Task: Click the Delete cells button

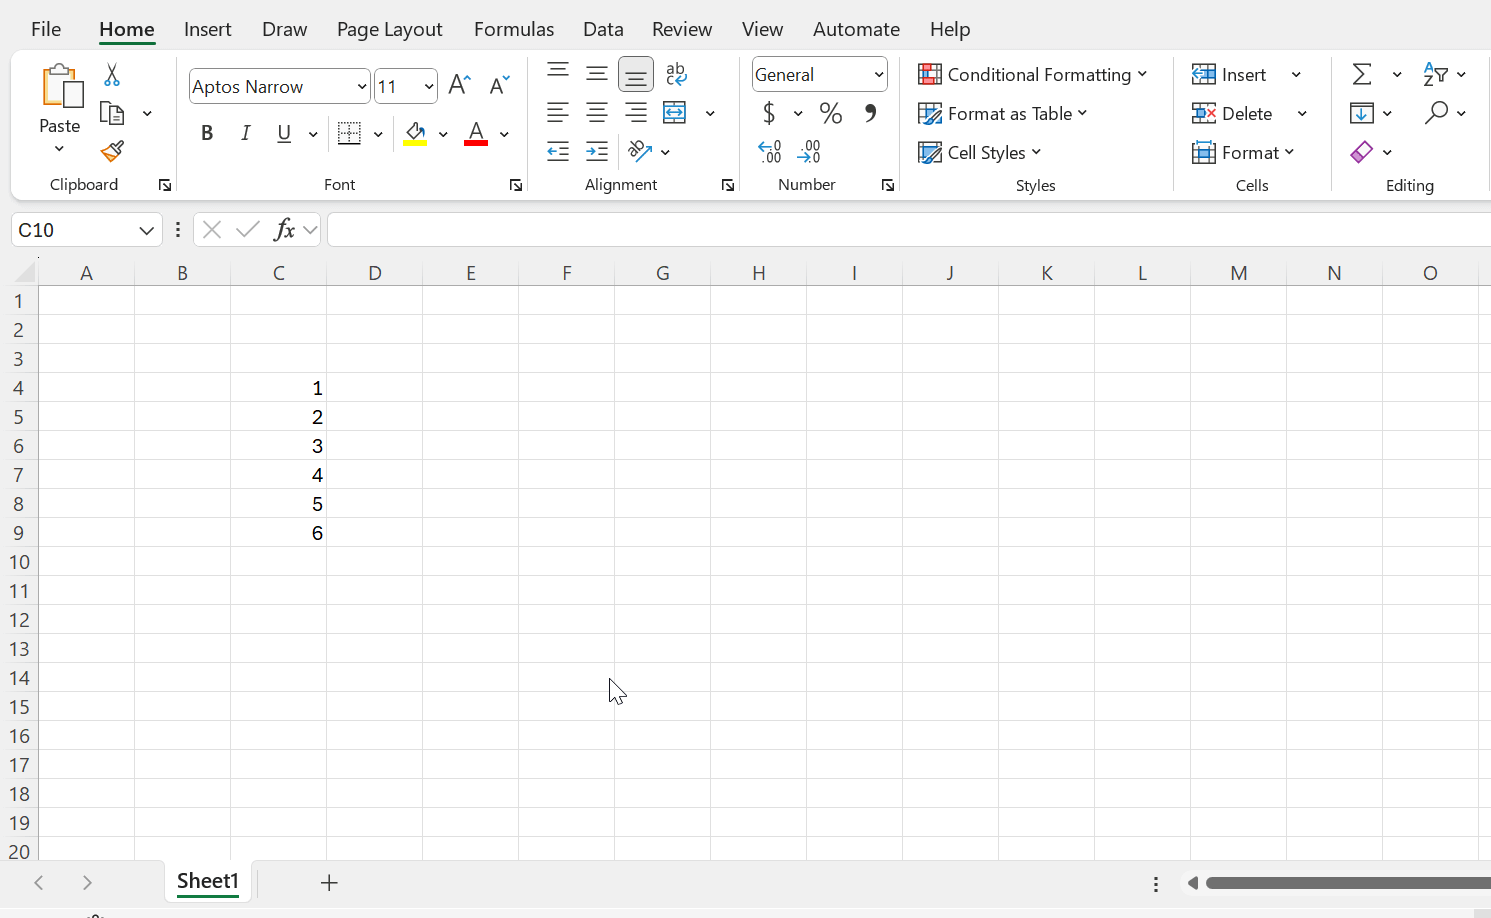Action: coord(1233,113)
